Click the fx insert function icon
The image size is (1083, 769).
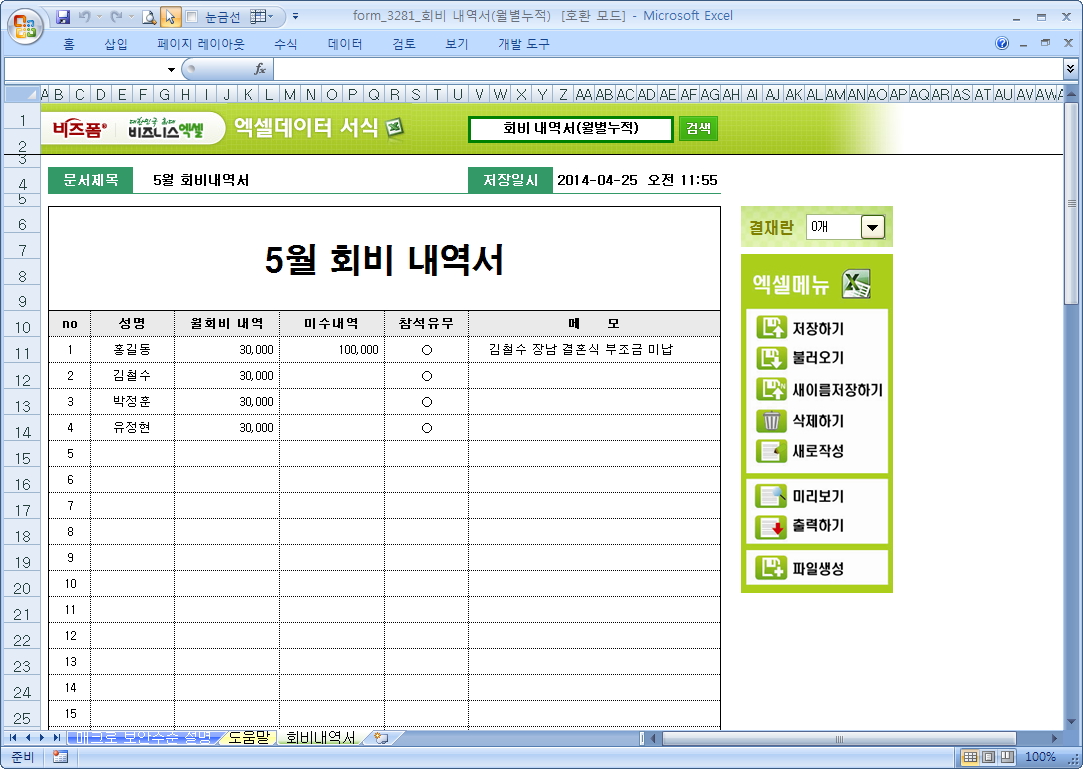pos(260,69)
